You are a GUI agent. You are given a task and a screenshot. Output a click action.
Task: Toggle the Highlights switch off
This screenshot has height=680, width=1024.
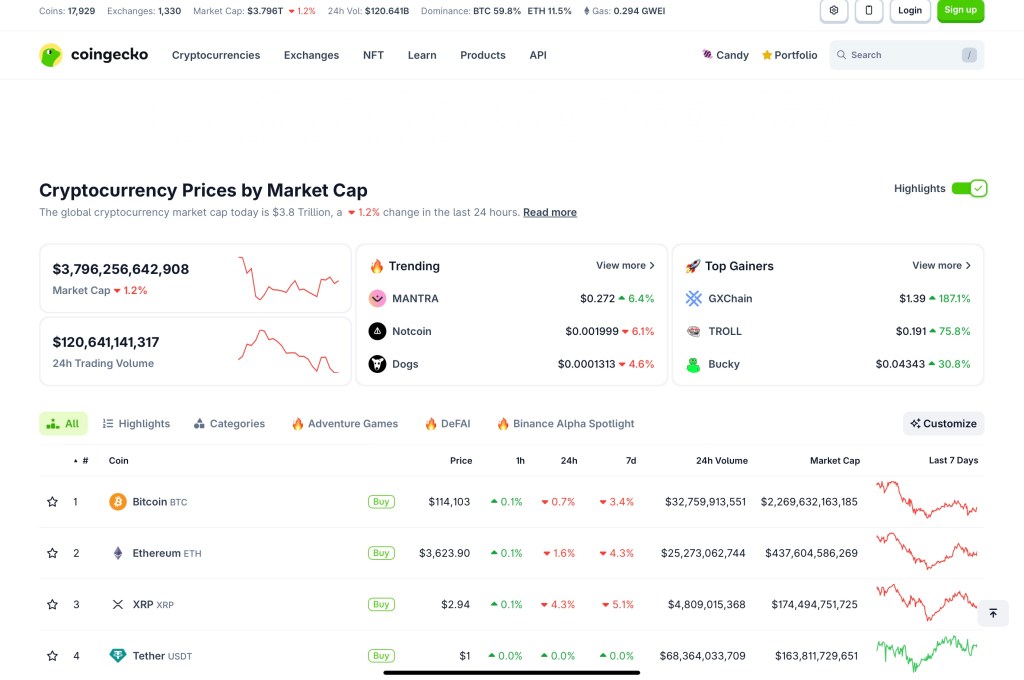point(968,188)
